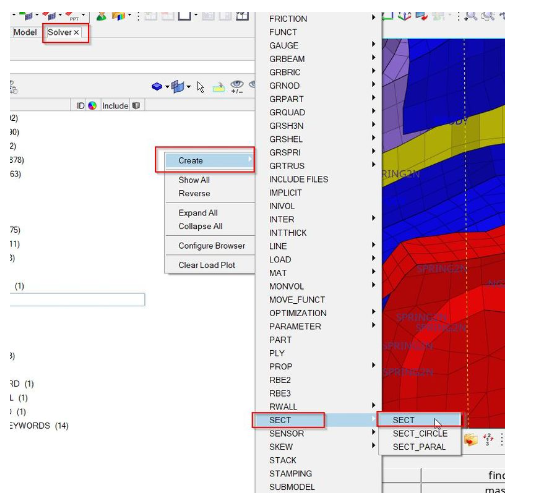This screenshot has width=537, height=500.
Task: Select SECT_CIRCLE from the submenu
Action: coord(420,434)
